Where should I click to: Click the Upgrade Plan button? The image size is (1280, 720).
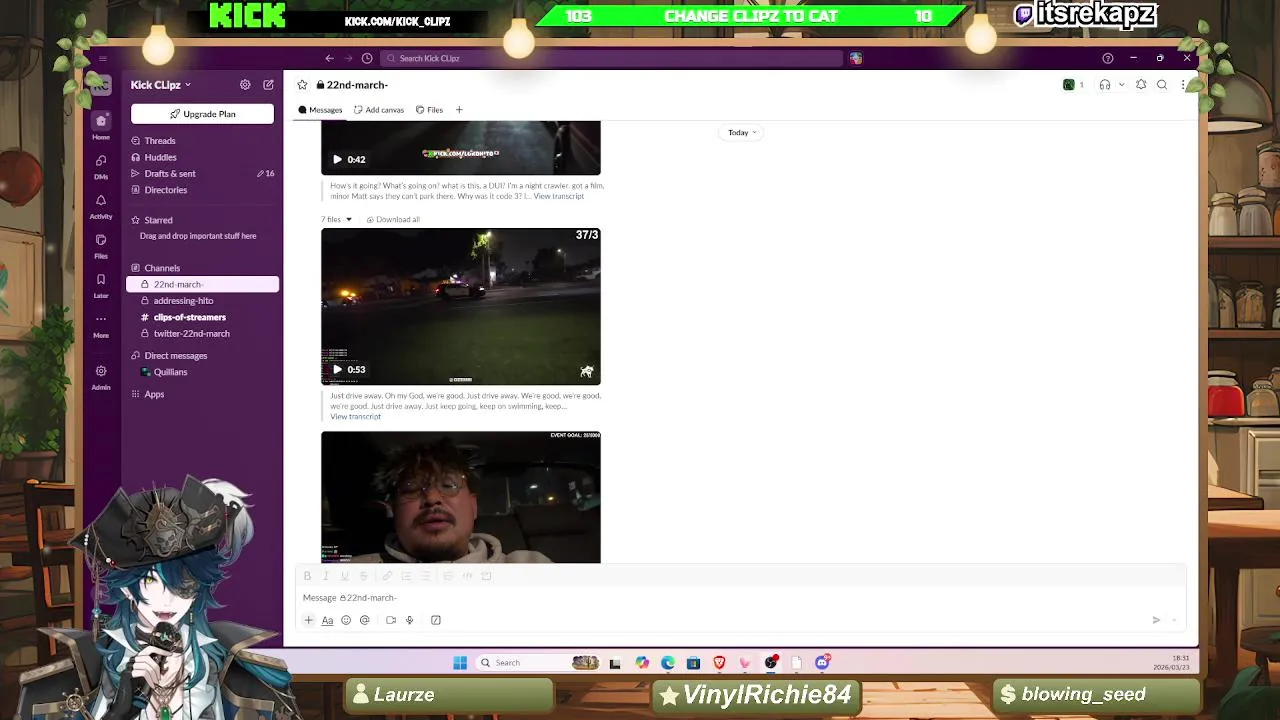[x=202, y=114]
